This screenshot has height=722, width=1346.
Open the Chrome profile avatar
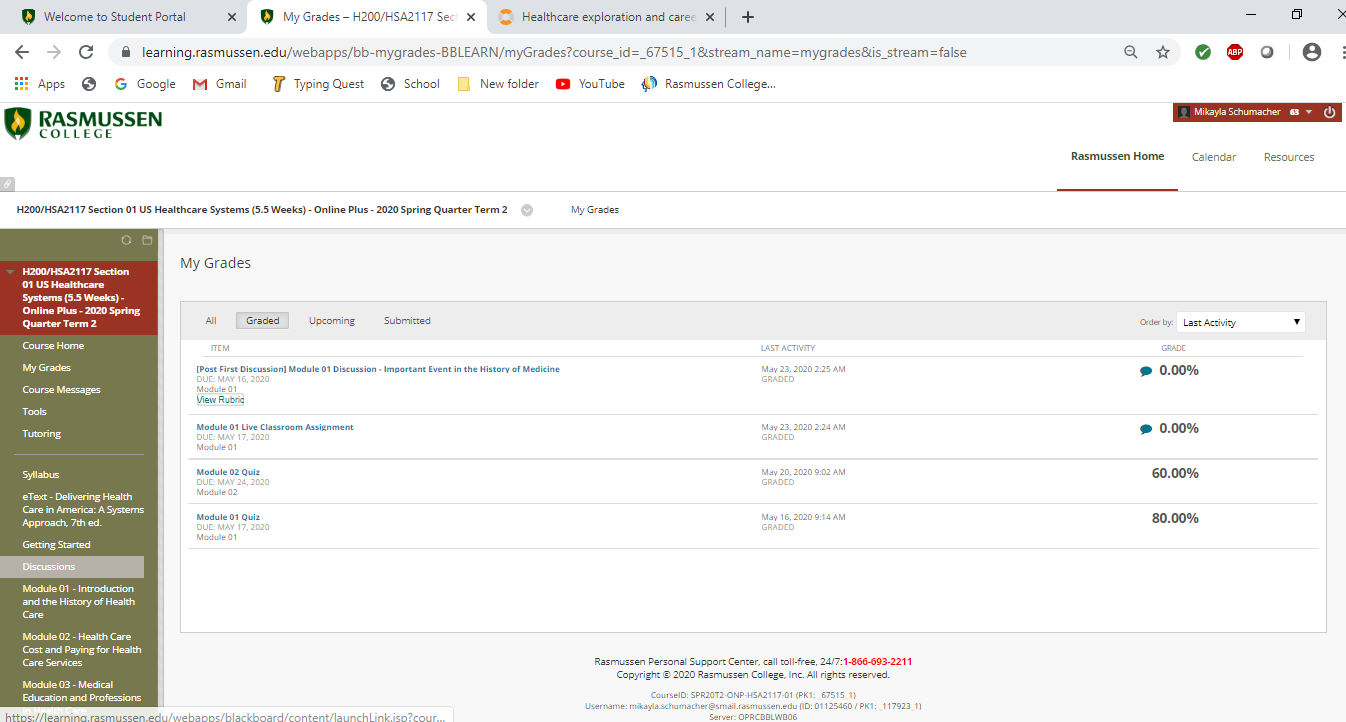pos(1312,52)
